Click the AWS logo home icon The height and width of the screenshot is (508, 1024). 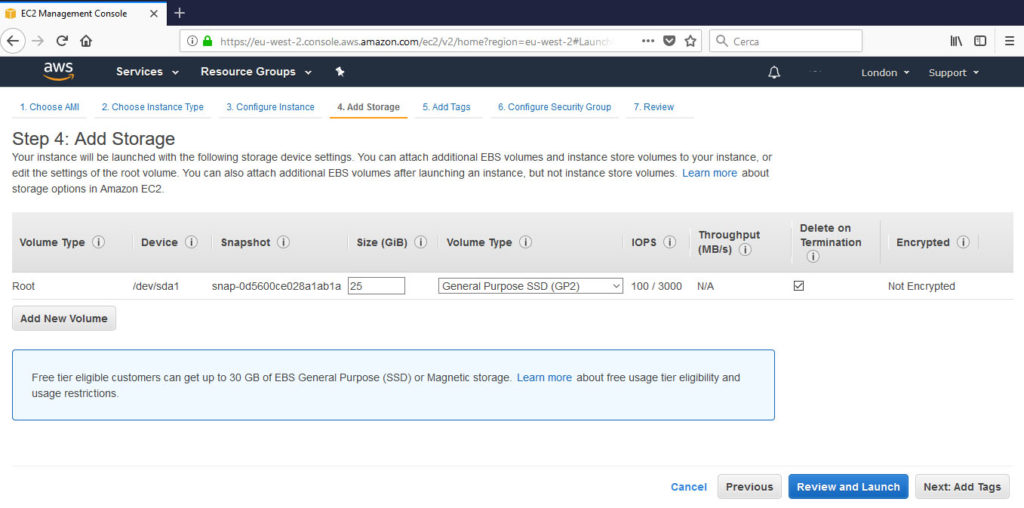(x=59, y=72)
